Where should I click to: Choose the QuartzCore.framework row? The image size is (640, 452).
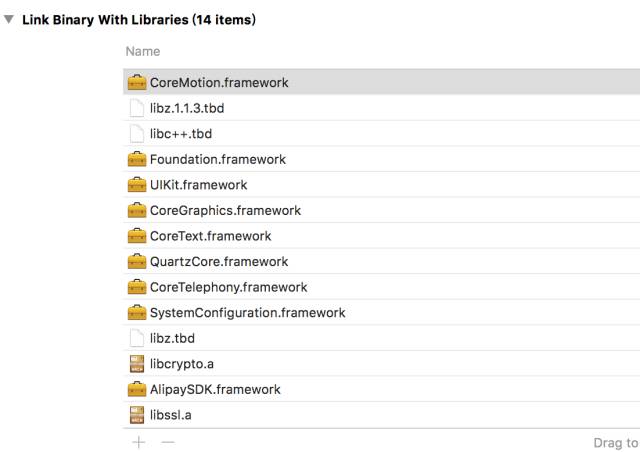pos(382,261)
